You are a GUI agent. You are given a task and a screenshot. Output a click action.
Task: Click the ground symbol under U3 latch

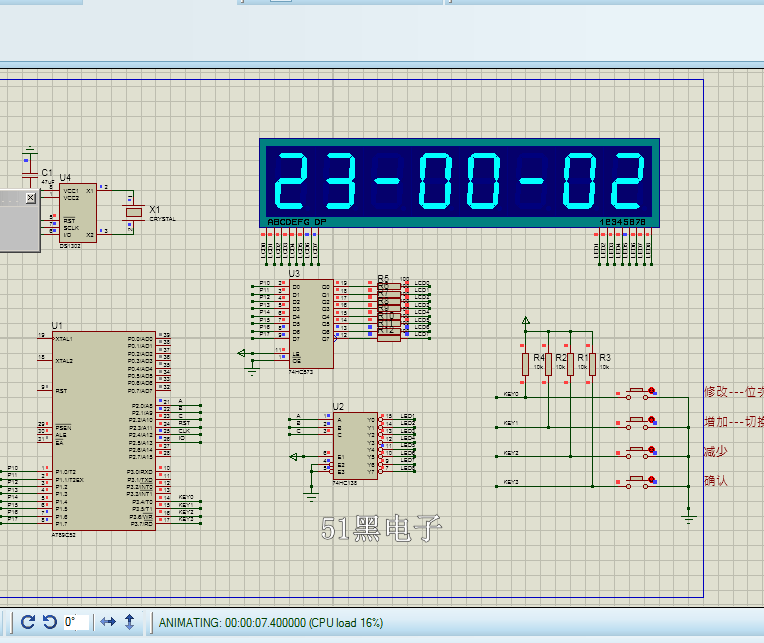(x=252, y=373)
